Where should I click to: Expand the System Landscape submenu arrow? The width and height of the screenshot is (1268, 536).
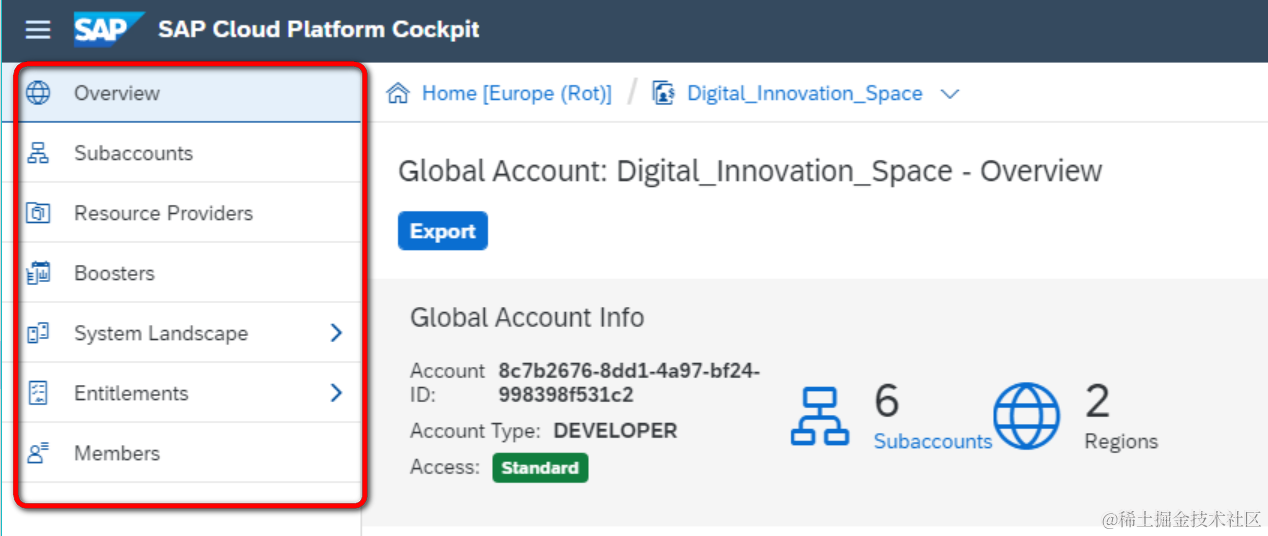coord(336,333)
